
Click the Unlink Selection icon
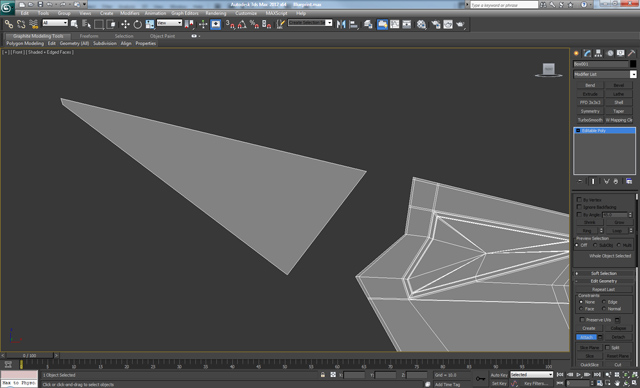pyautogui.click(x=21, y=24)
